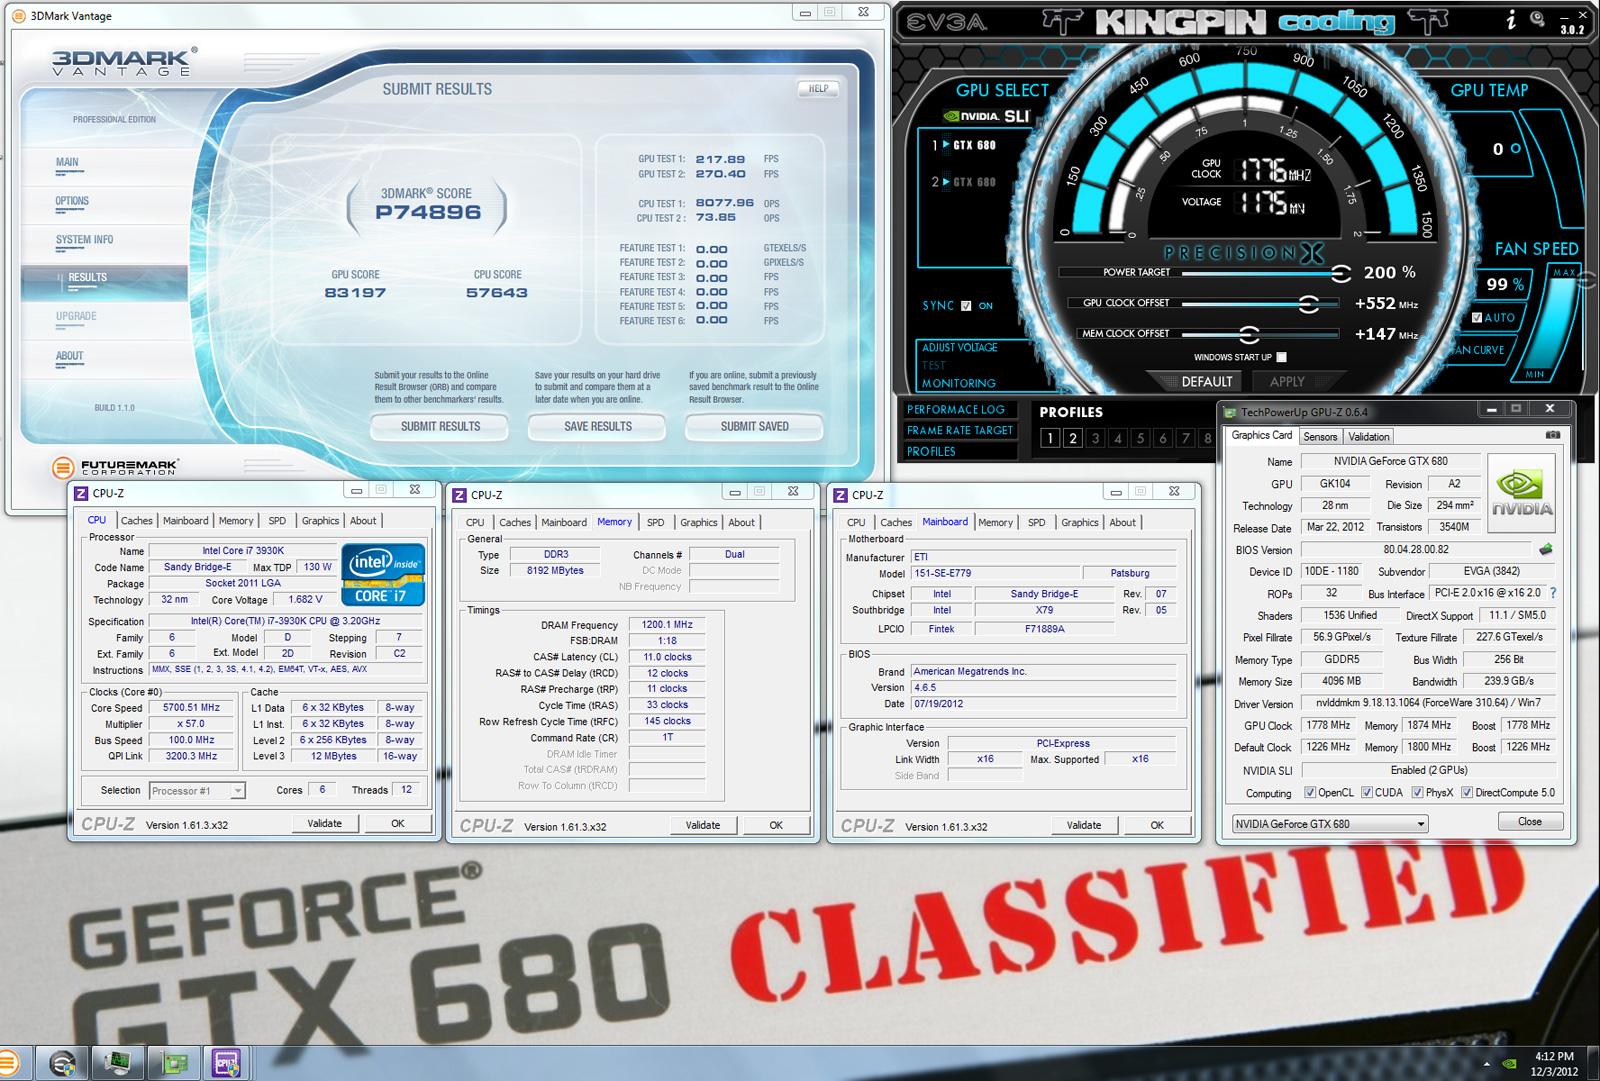
Task: Open SYSTEM INFO in 3DMark sidebar
Action: 85,240
